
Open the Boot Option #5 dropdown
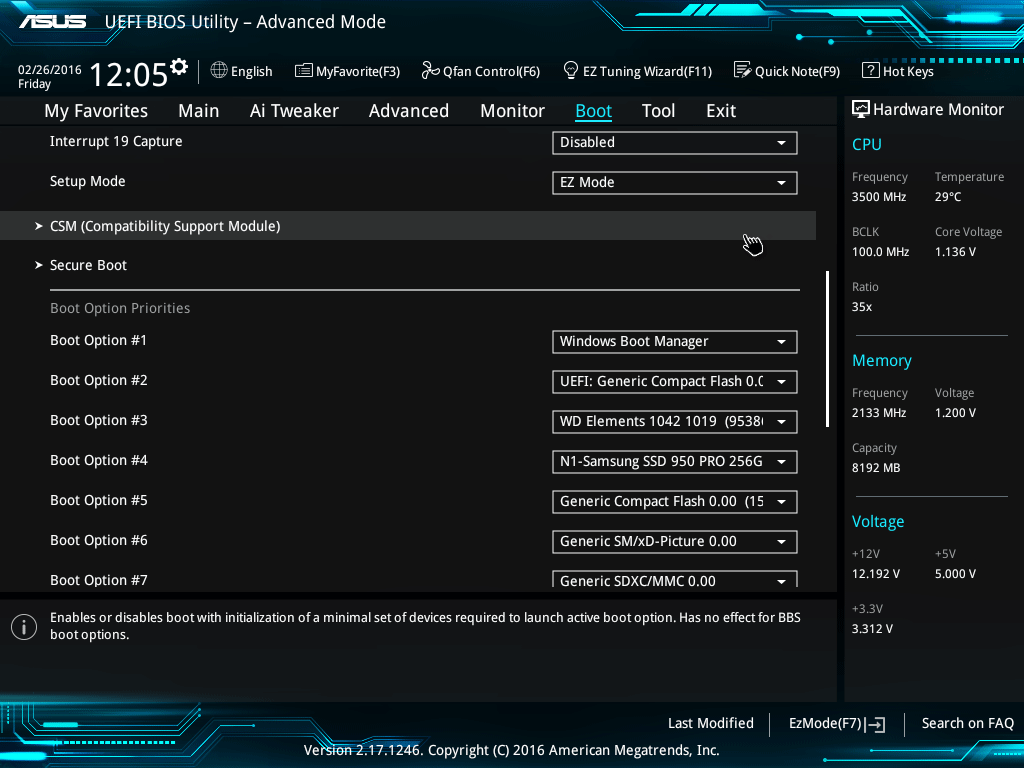[x=675, y=502]
